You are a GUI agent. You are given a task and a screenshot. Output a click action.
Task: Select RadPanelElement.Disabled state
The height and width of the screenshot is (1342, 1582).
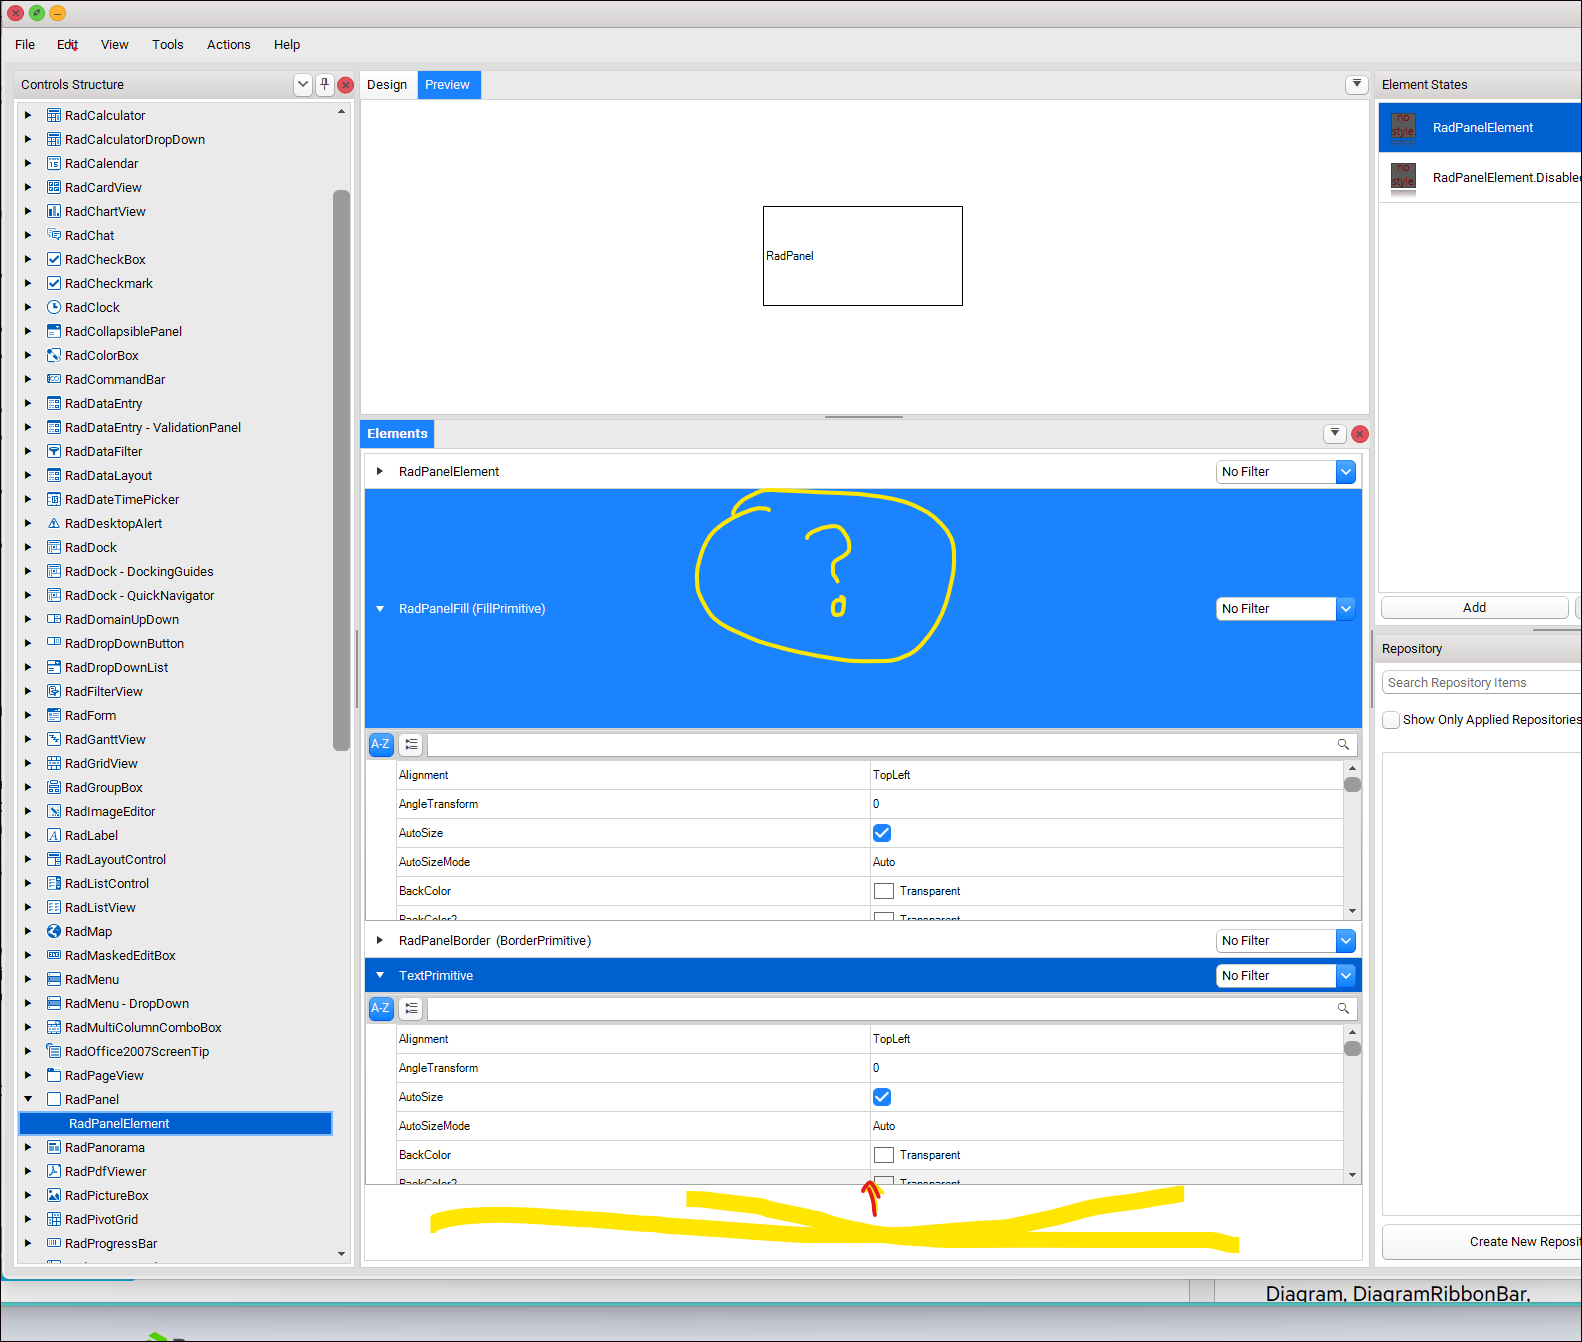click(1480, 178)
